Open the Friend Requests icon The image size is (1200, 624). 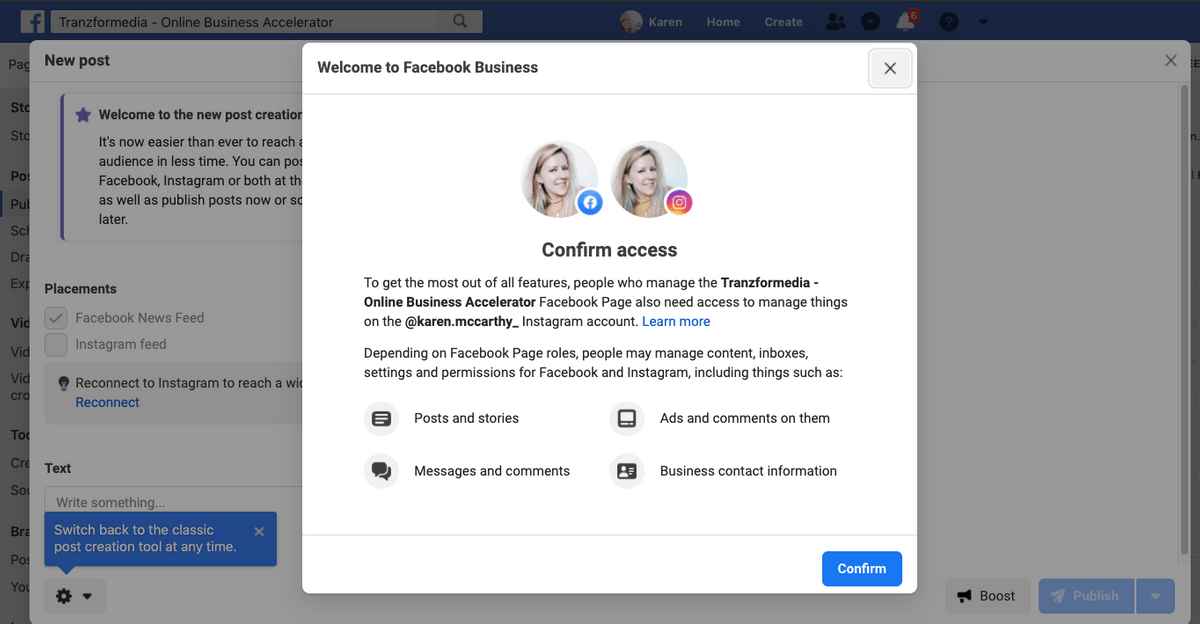point(836,21)
